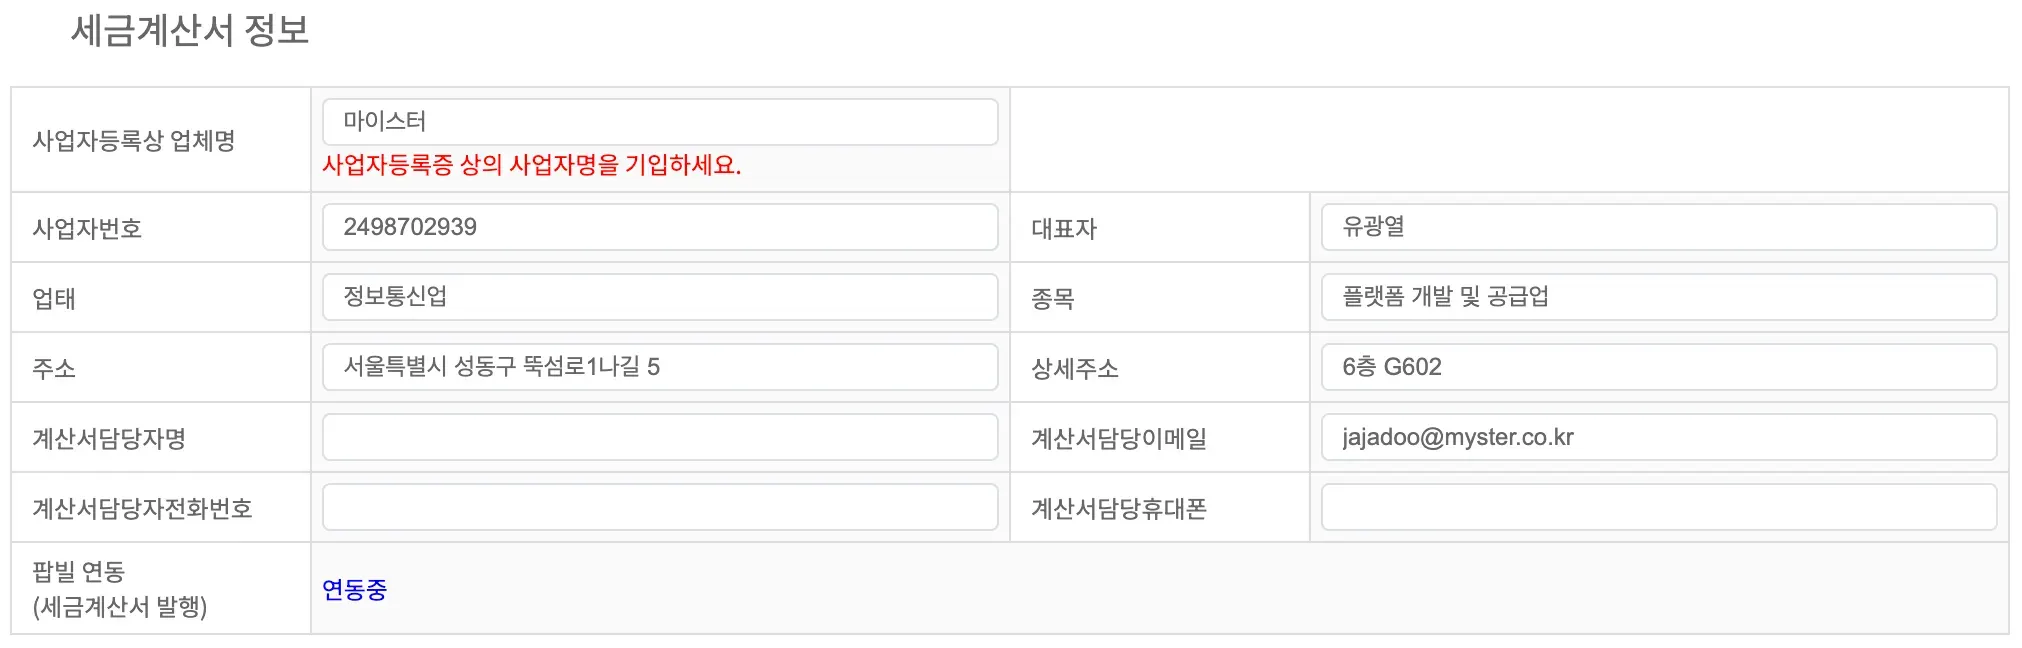Click the 계산서담당이메일 label
Viewport: 2022px width, 648px height.
tap(1119, 439)
